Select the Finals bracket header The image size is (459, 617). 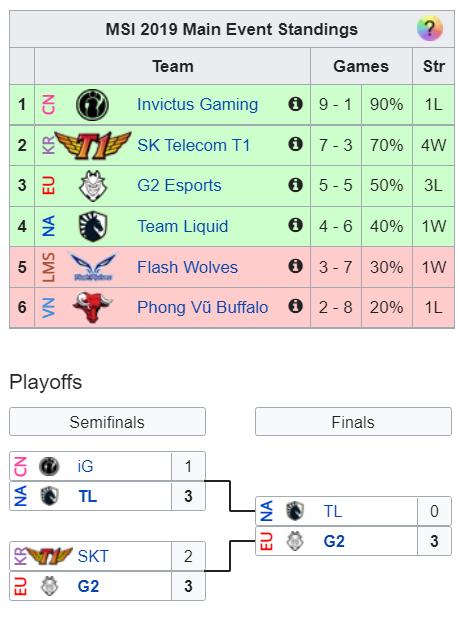[353, 422]
